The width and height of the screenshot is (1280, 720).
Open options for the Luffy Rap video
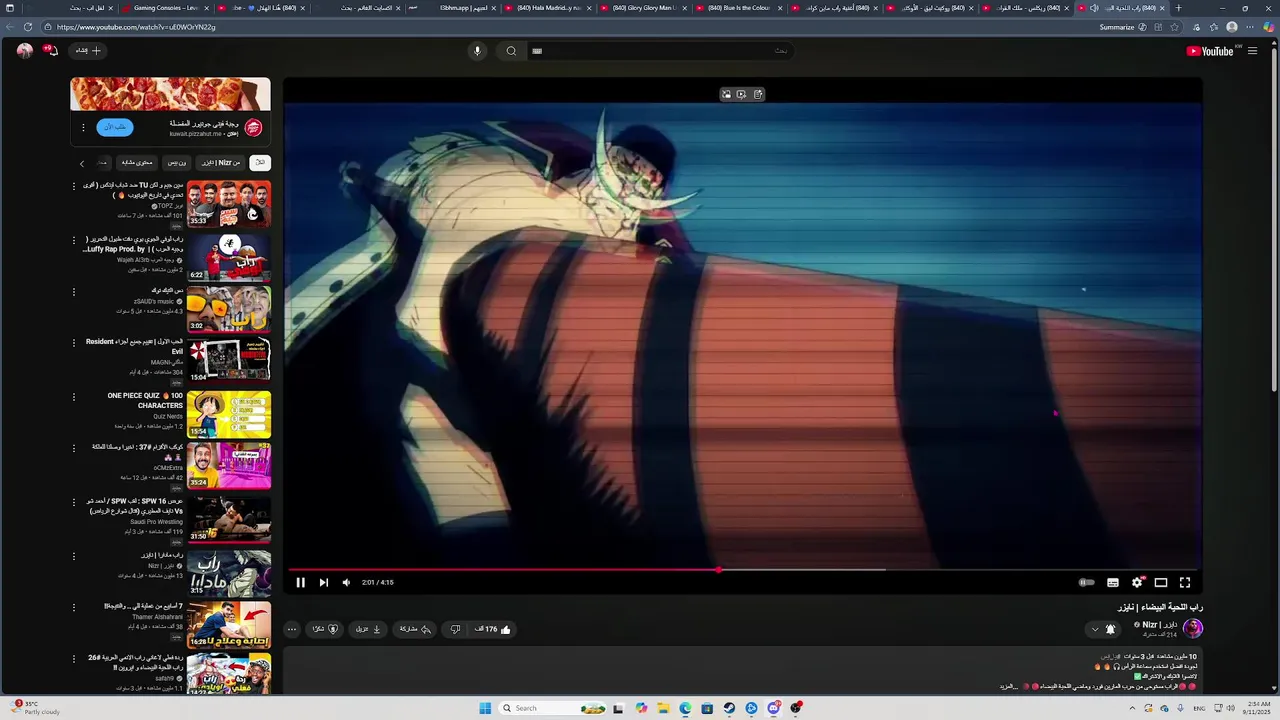coord(73,240)
